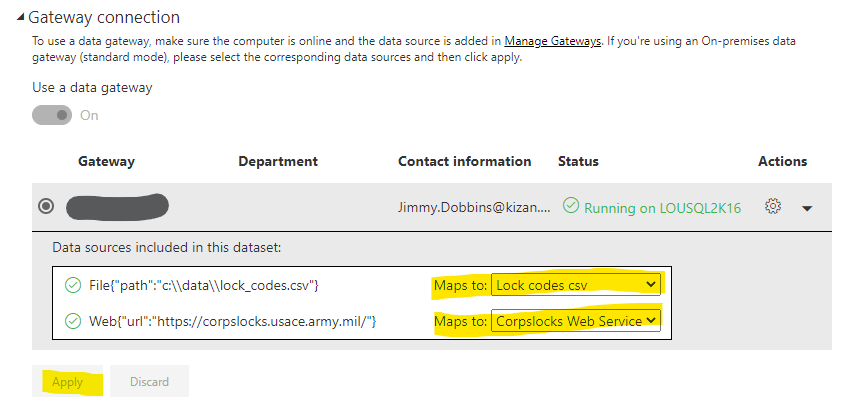Open the Manage Gateways link
The height and width of the screenshot is (419, 848).
(553, 41)
